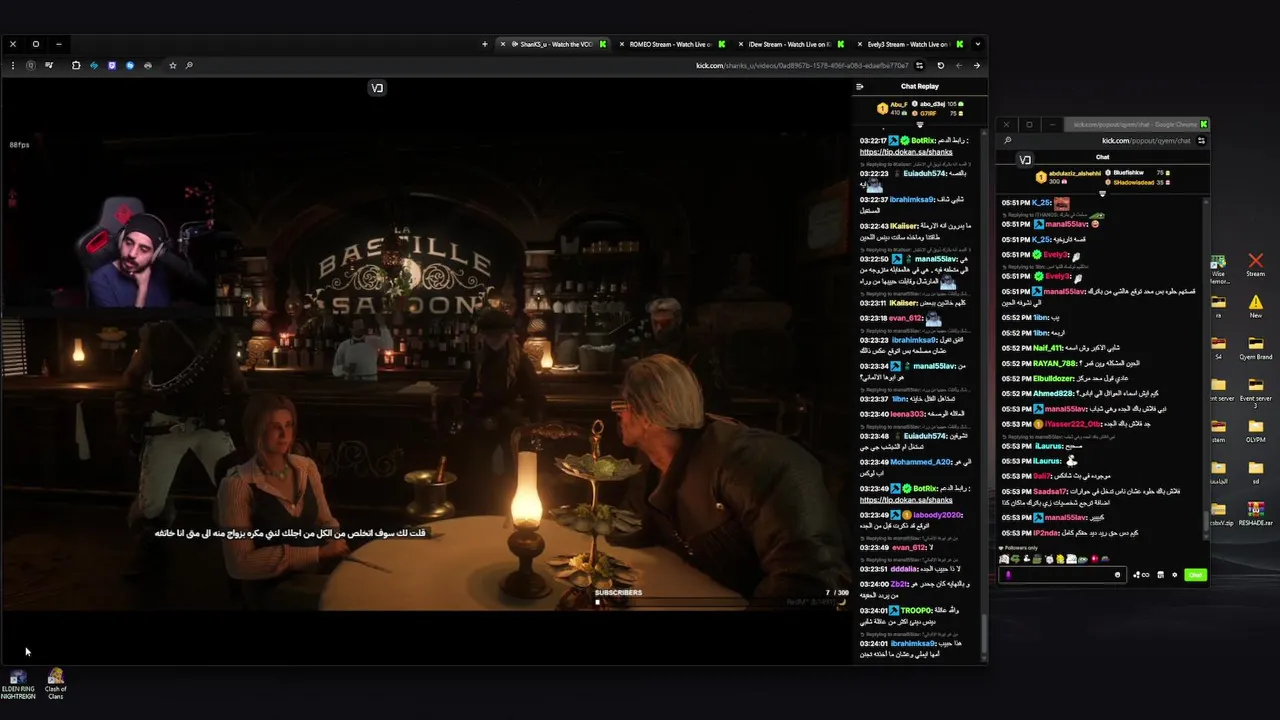
Task: Click the purple shield extension icon
Action: click(112, 66)
